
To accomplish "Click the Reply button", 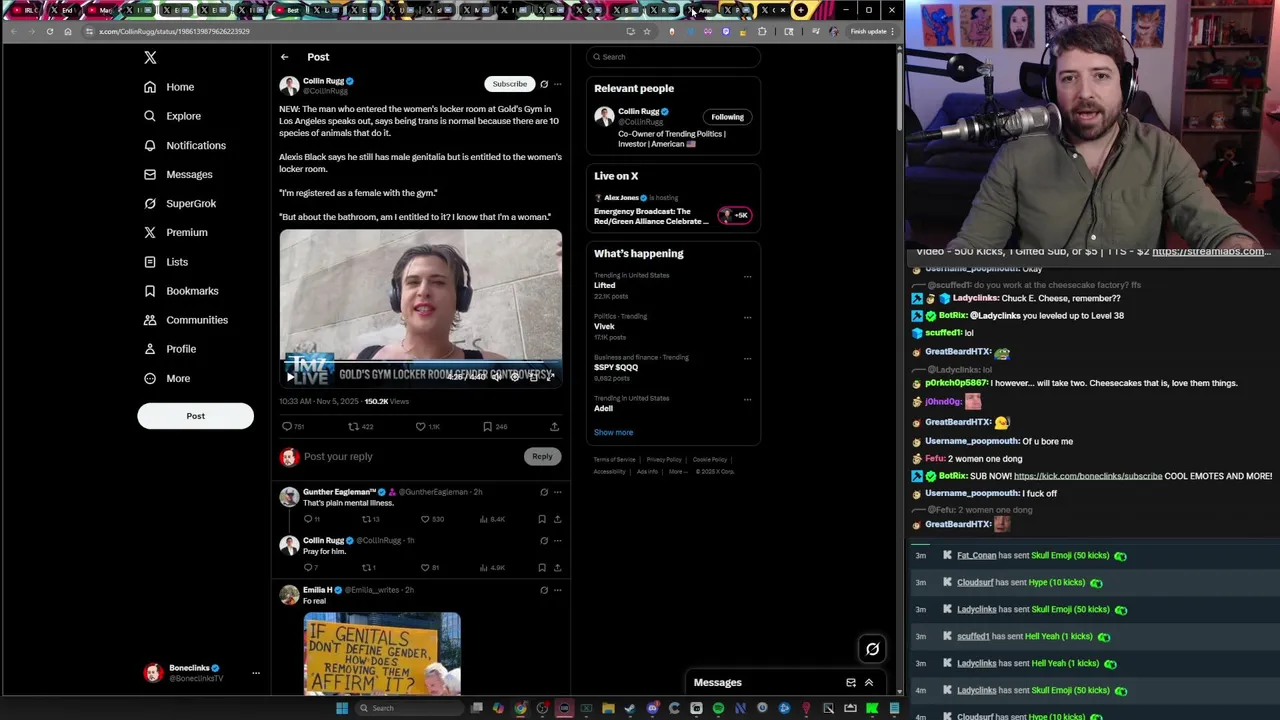I will click(542, 457).
